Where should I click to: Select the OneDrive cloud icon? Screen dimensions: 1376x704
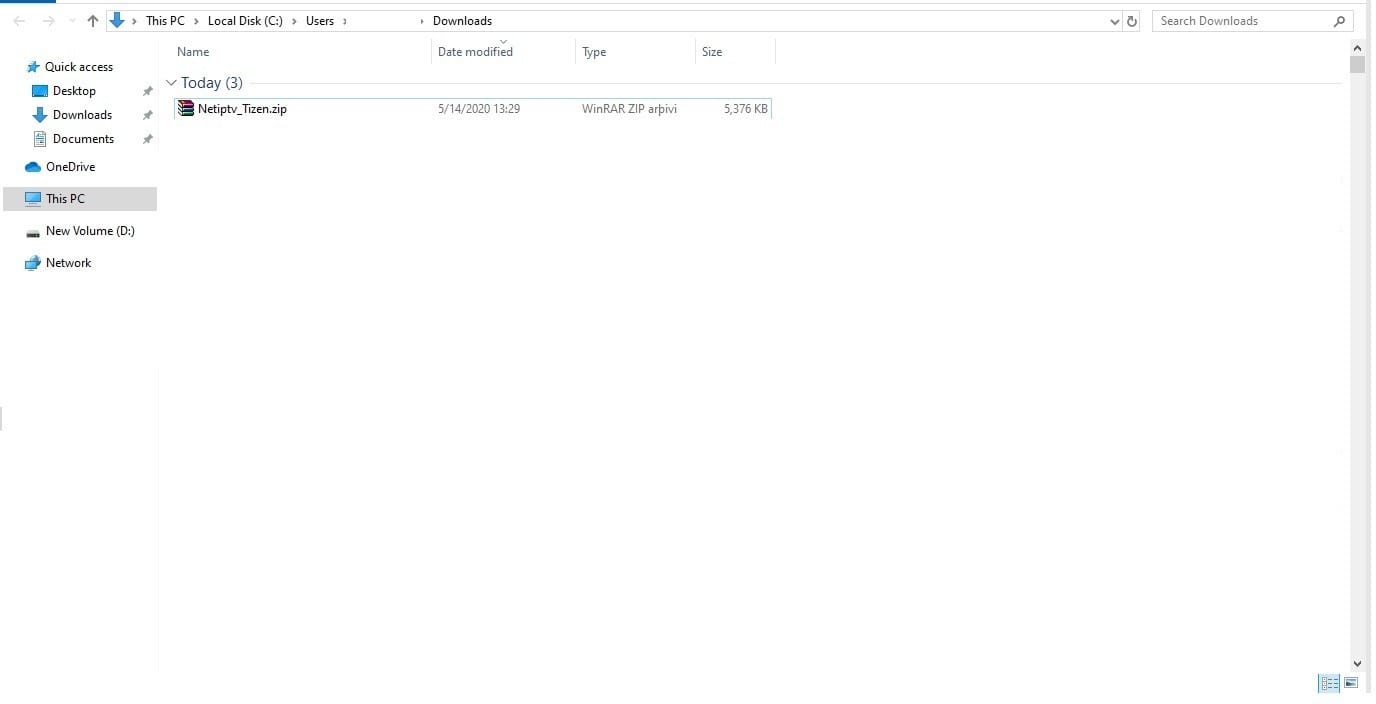[x=33, y=167]
